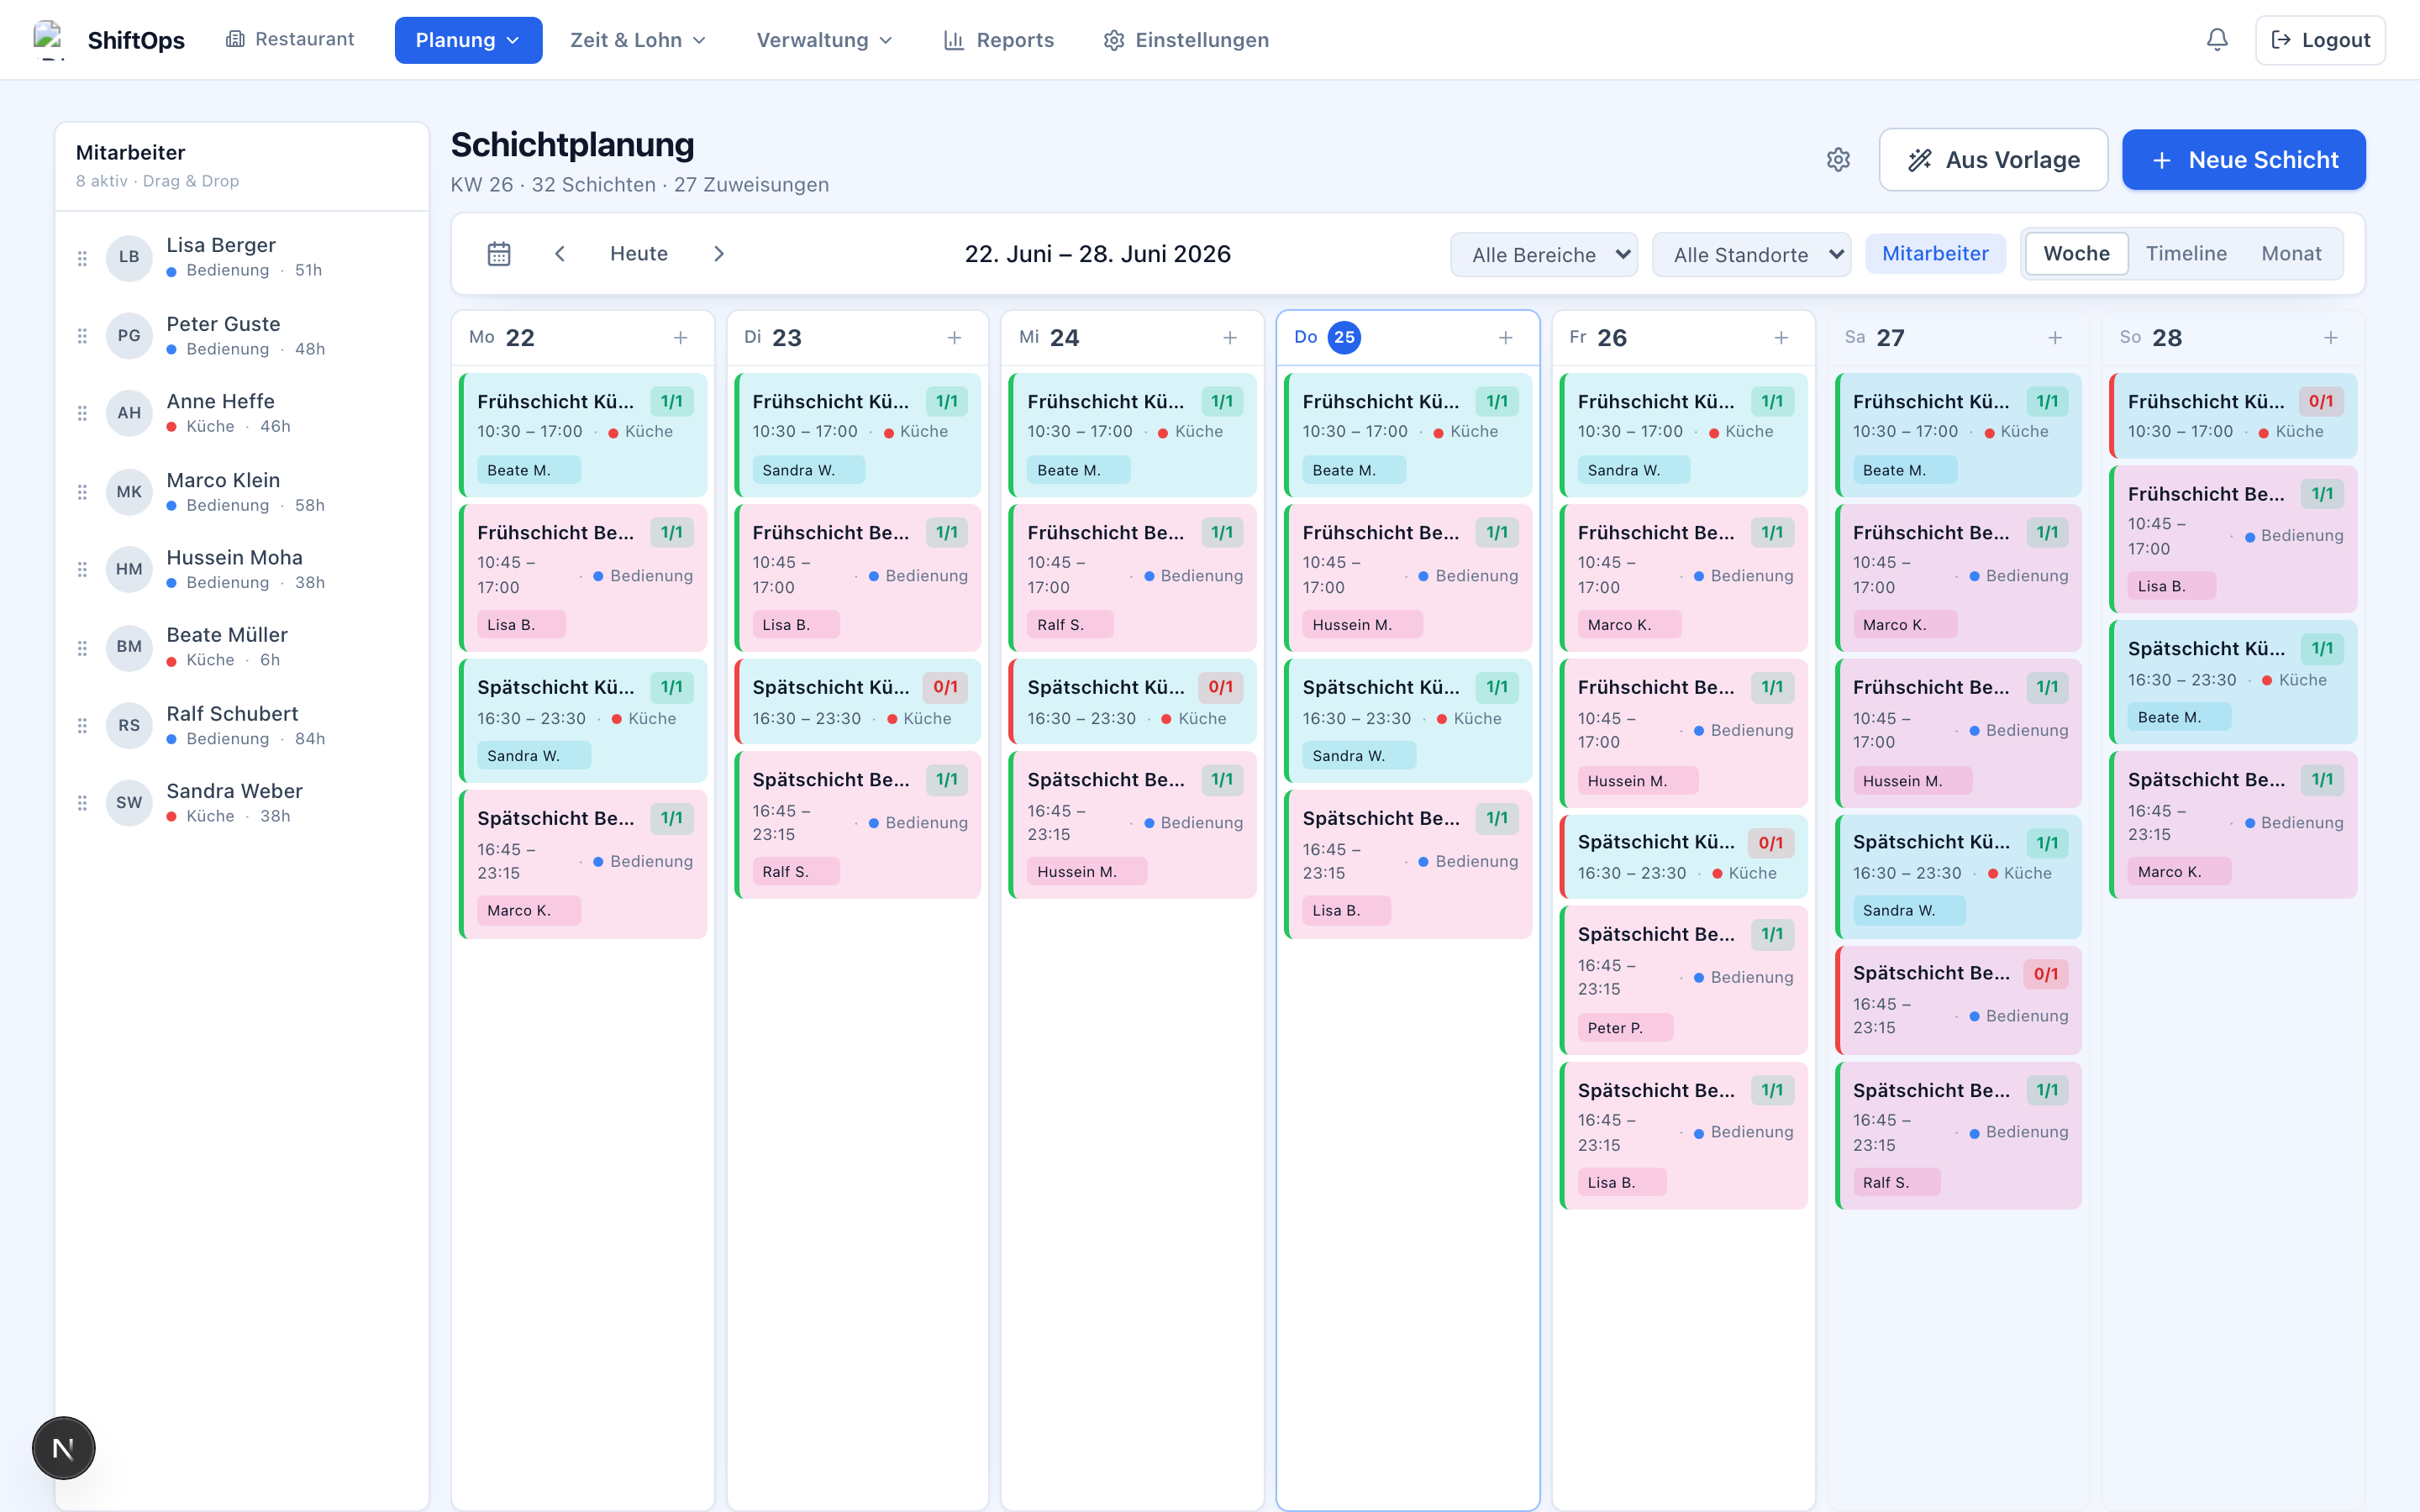Screen dimensions: 2420x1512
Task: Grab drag handle for Sandra Weber
Action: (x=82, y=803)
